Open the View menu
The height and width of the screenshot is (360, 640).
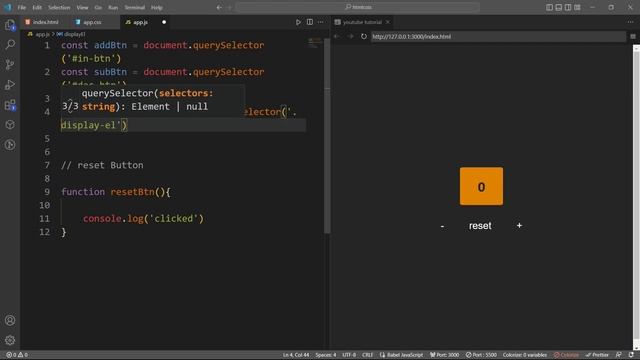click(82, 7)
